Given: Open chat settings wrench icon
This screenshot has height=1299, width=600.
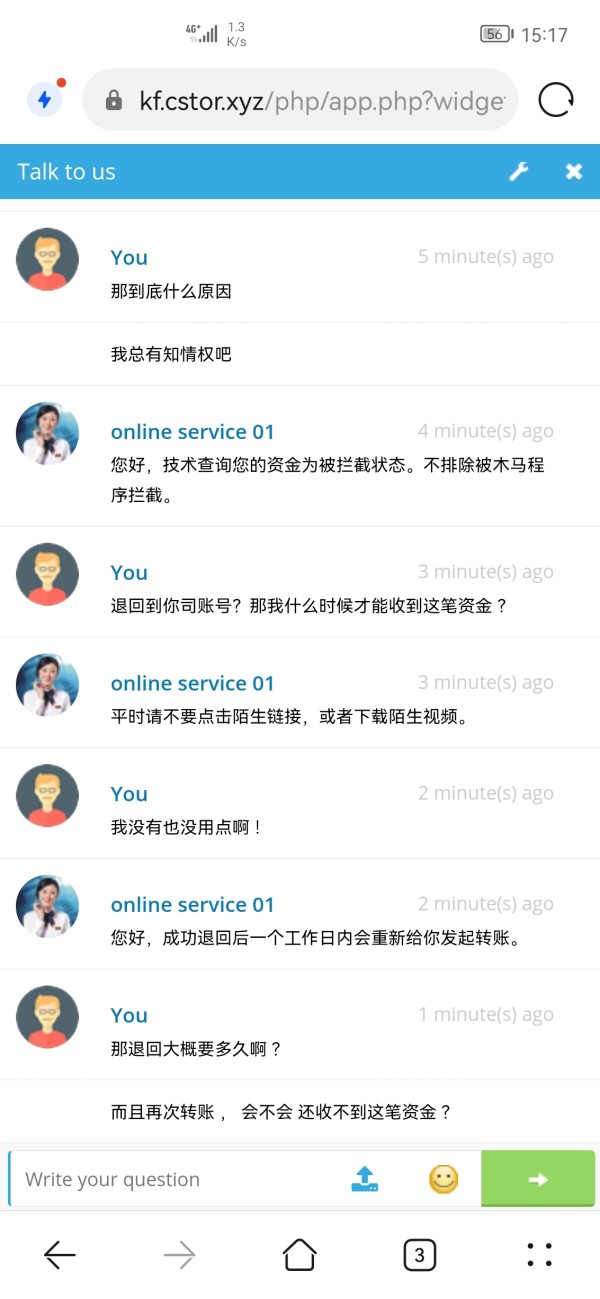Looking at the screenshot, I should click(518, 172).
